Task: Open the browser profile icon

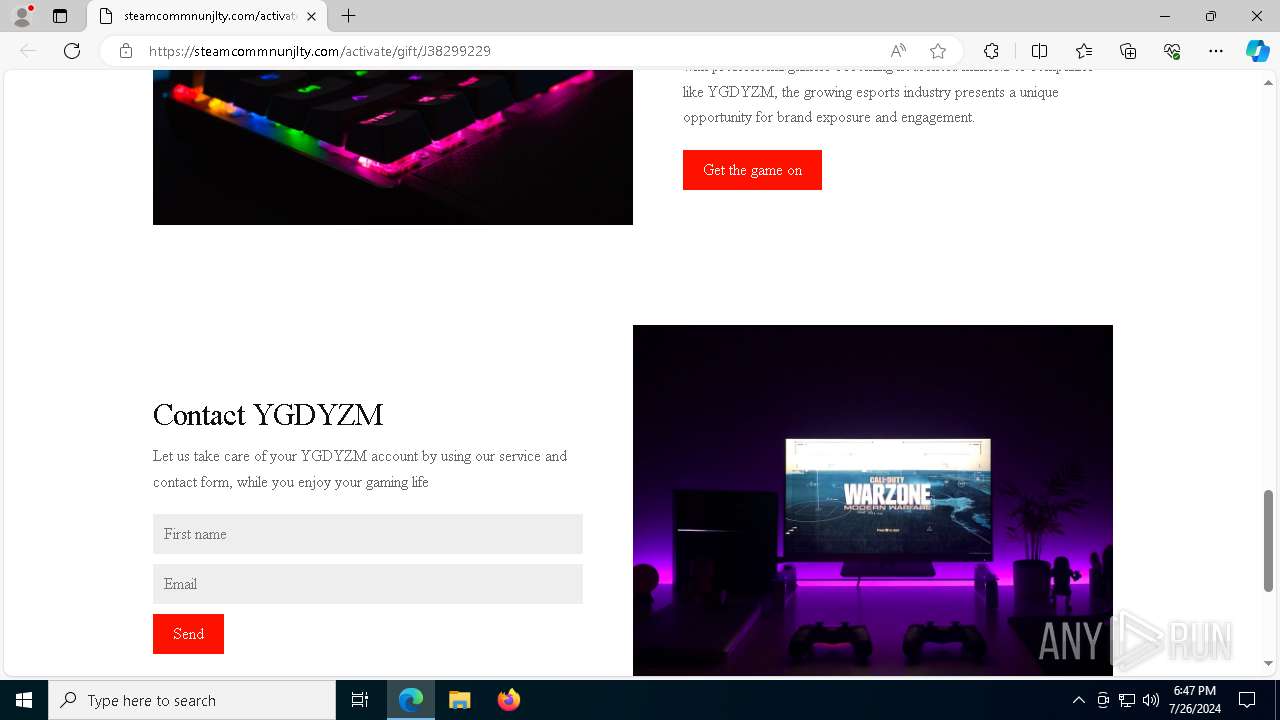Action: (x=22, y=16)
